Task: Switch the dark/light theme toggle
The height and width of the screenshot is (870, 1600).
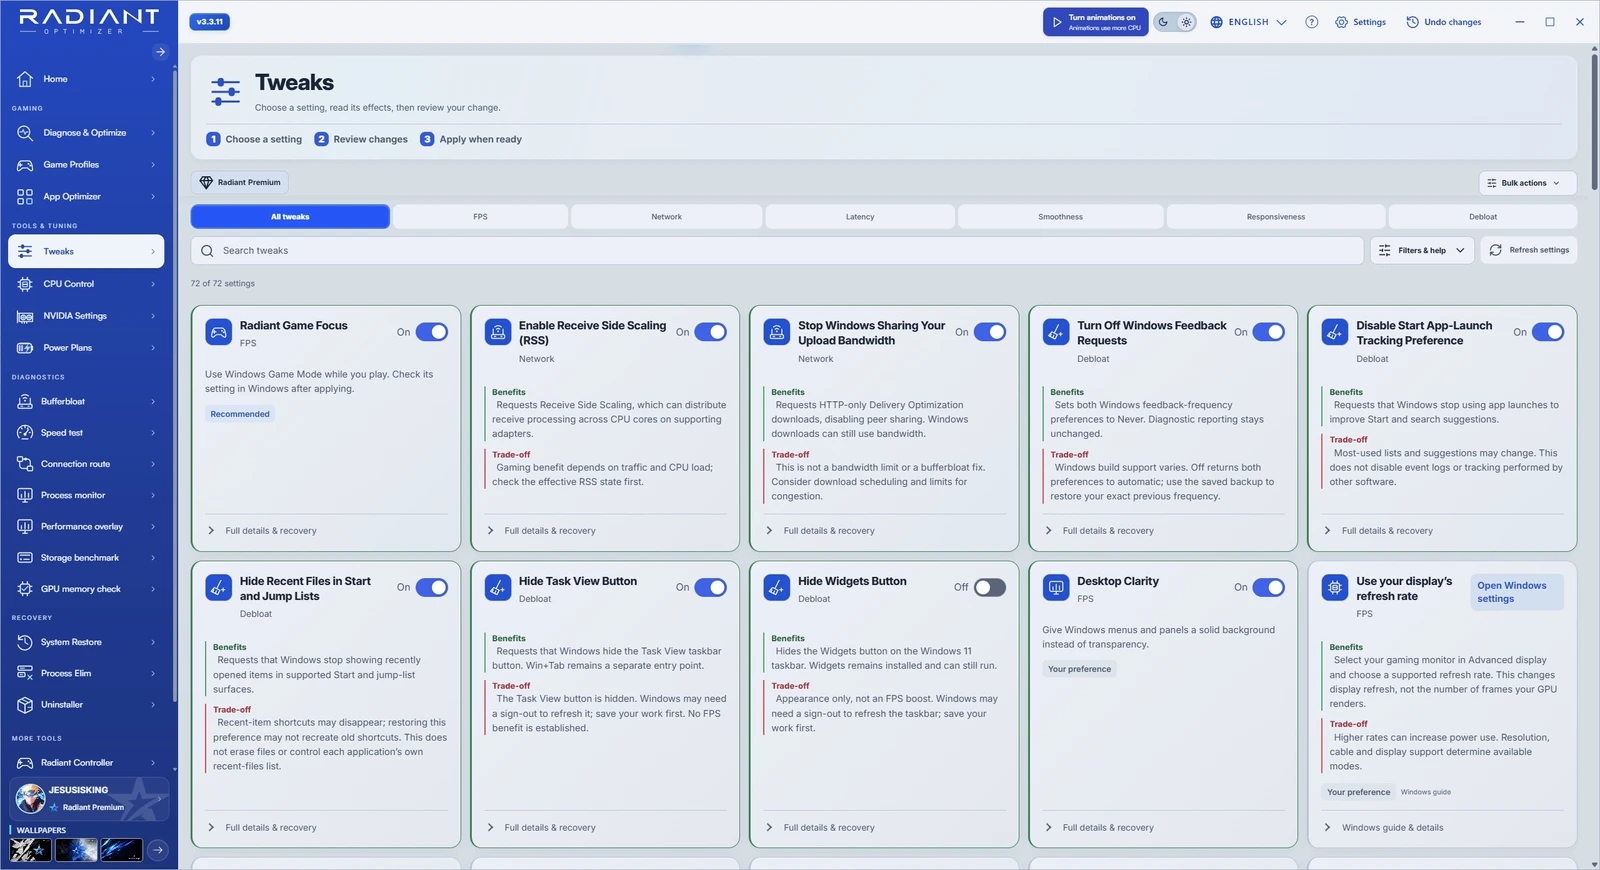Action: 1175,22
